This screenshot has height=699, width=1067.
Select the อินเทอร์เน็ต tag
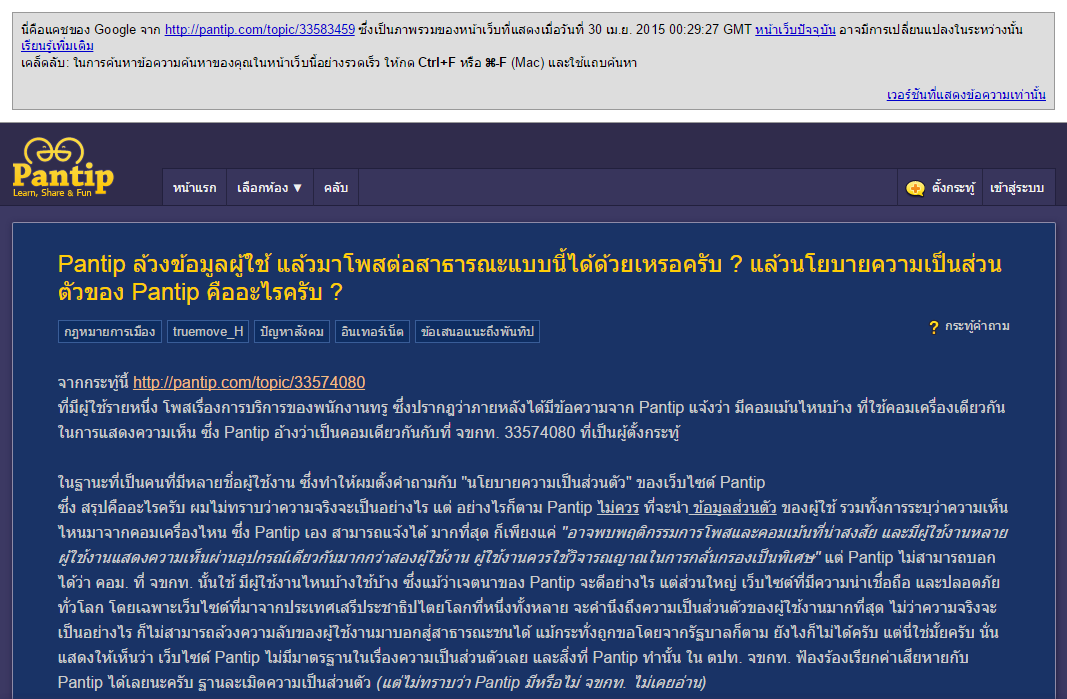point(372,331)
